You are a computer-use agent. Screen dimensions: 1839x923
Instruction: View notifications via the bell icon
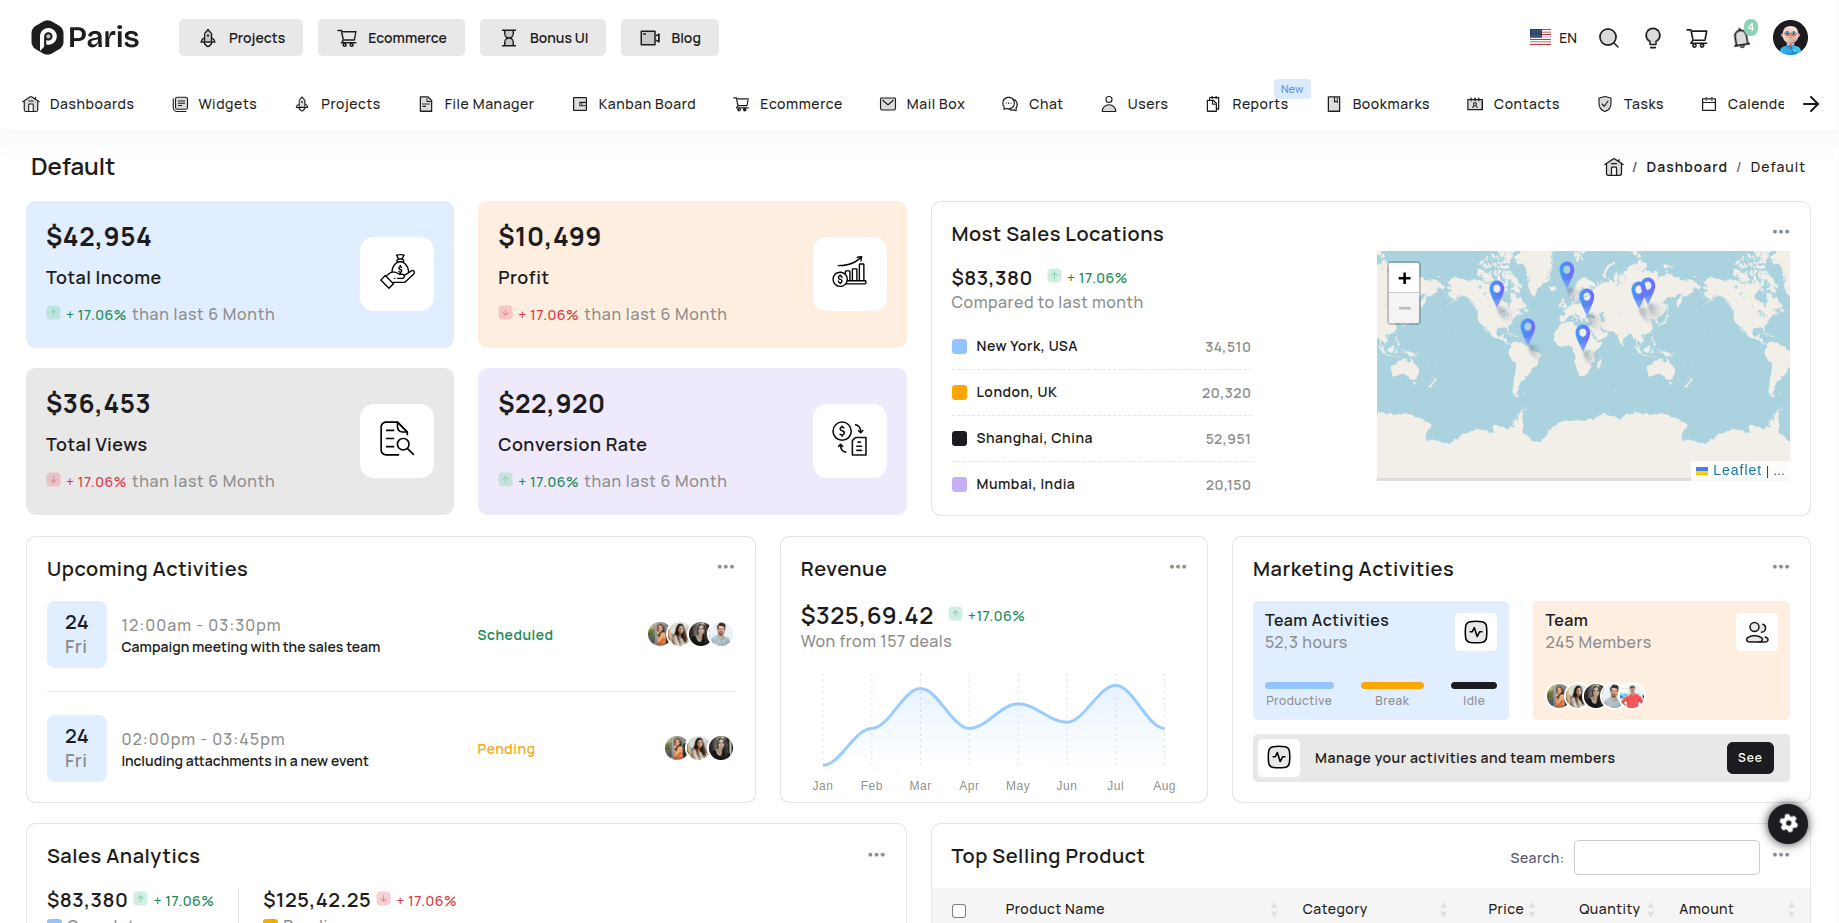coord(1741,37)
